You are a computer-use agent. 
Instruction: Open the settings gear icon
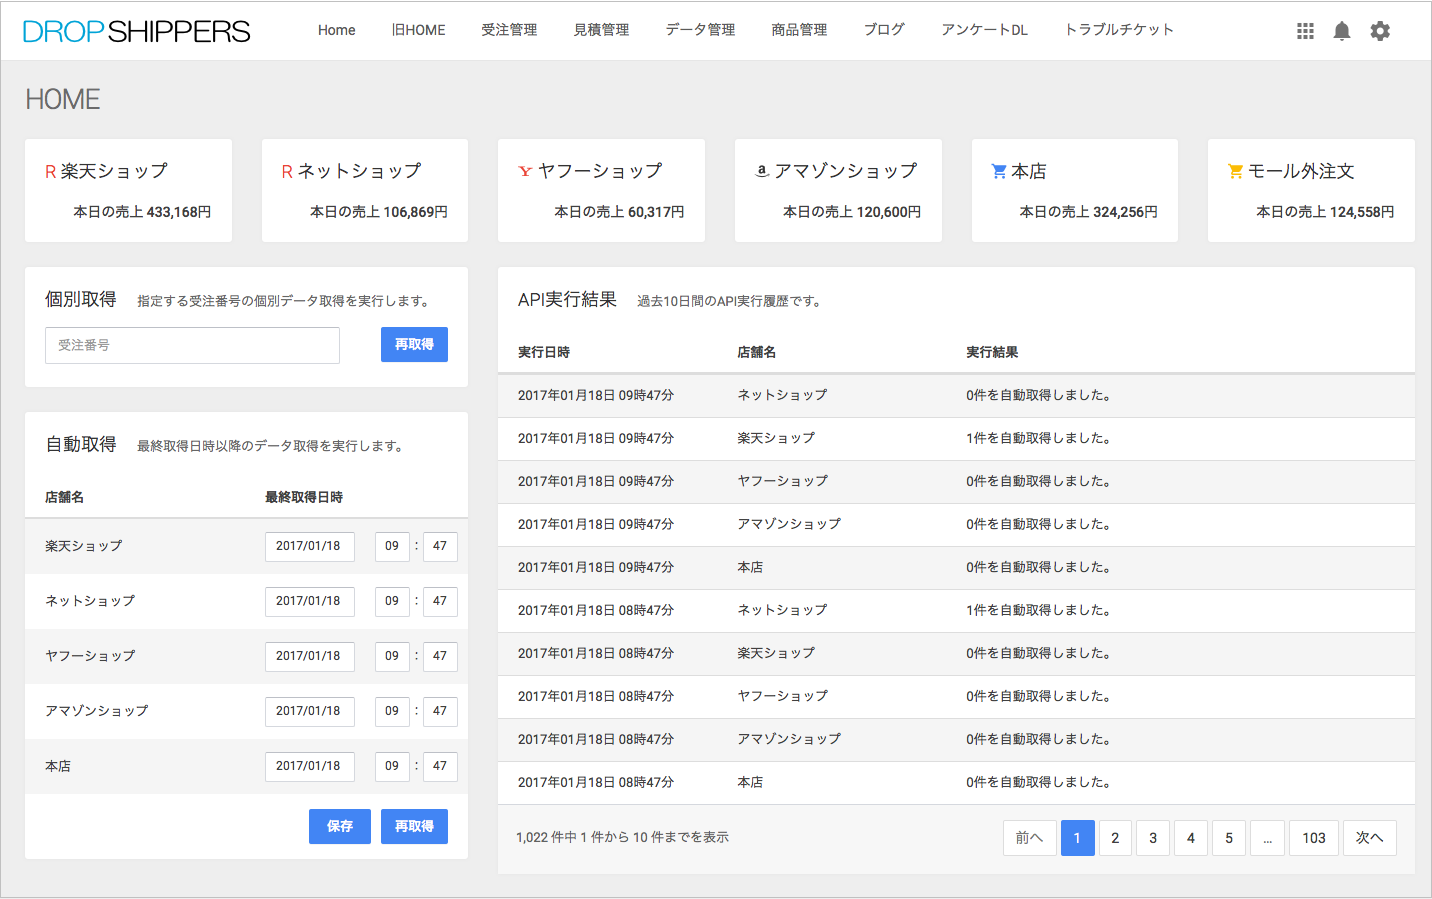pos(1380,31)
